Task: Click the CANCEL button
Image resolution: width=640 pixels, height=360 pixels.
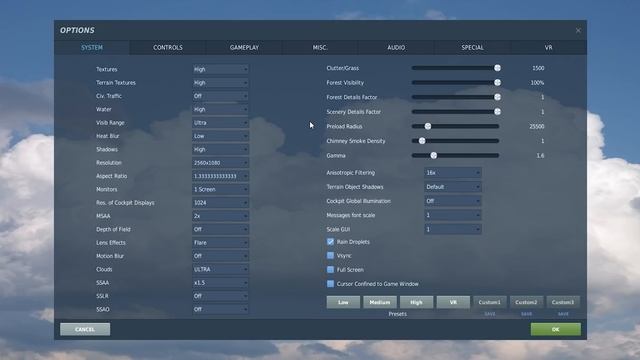Action: (x=85, y=329)
